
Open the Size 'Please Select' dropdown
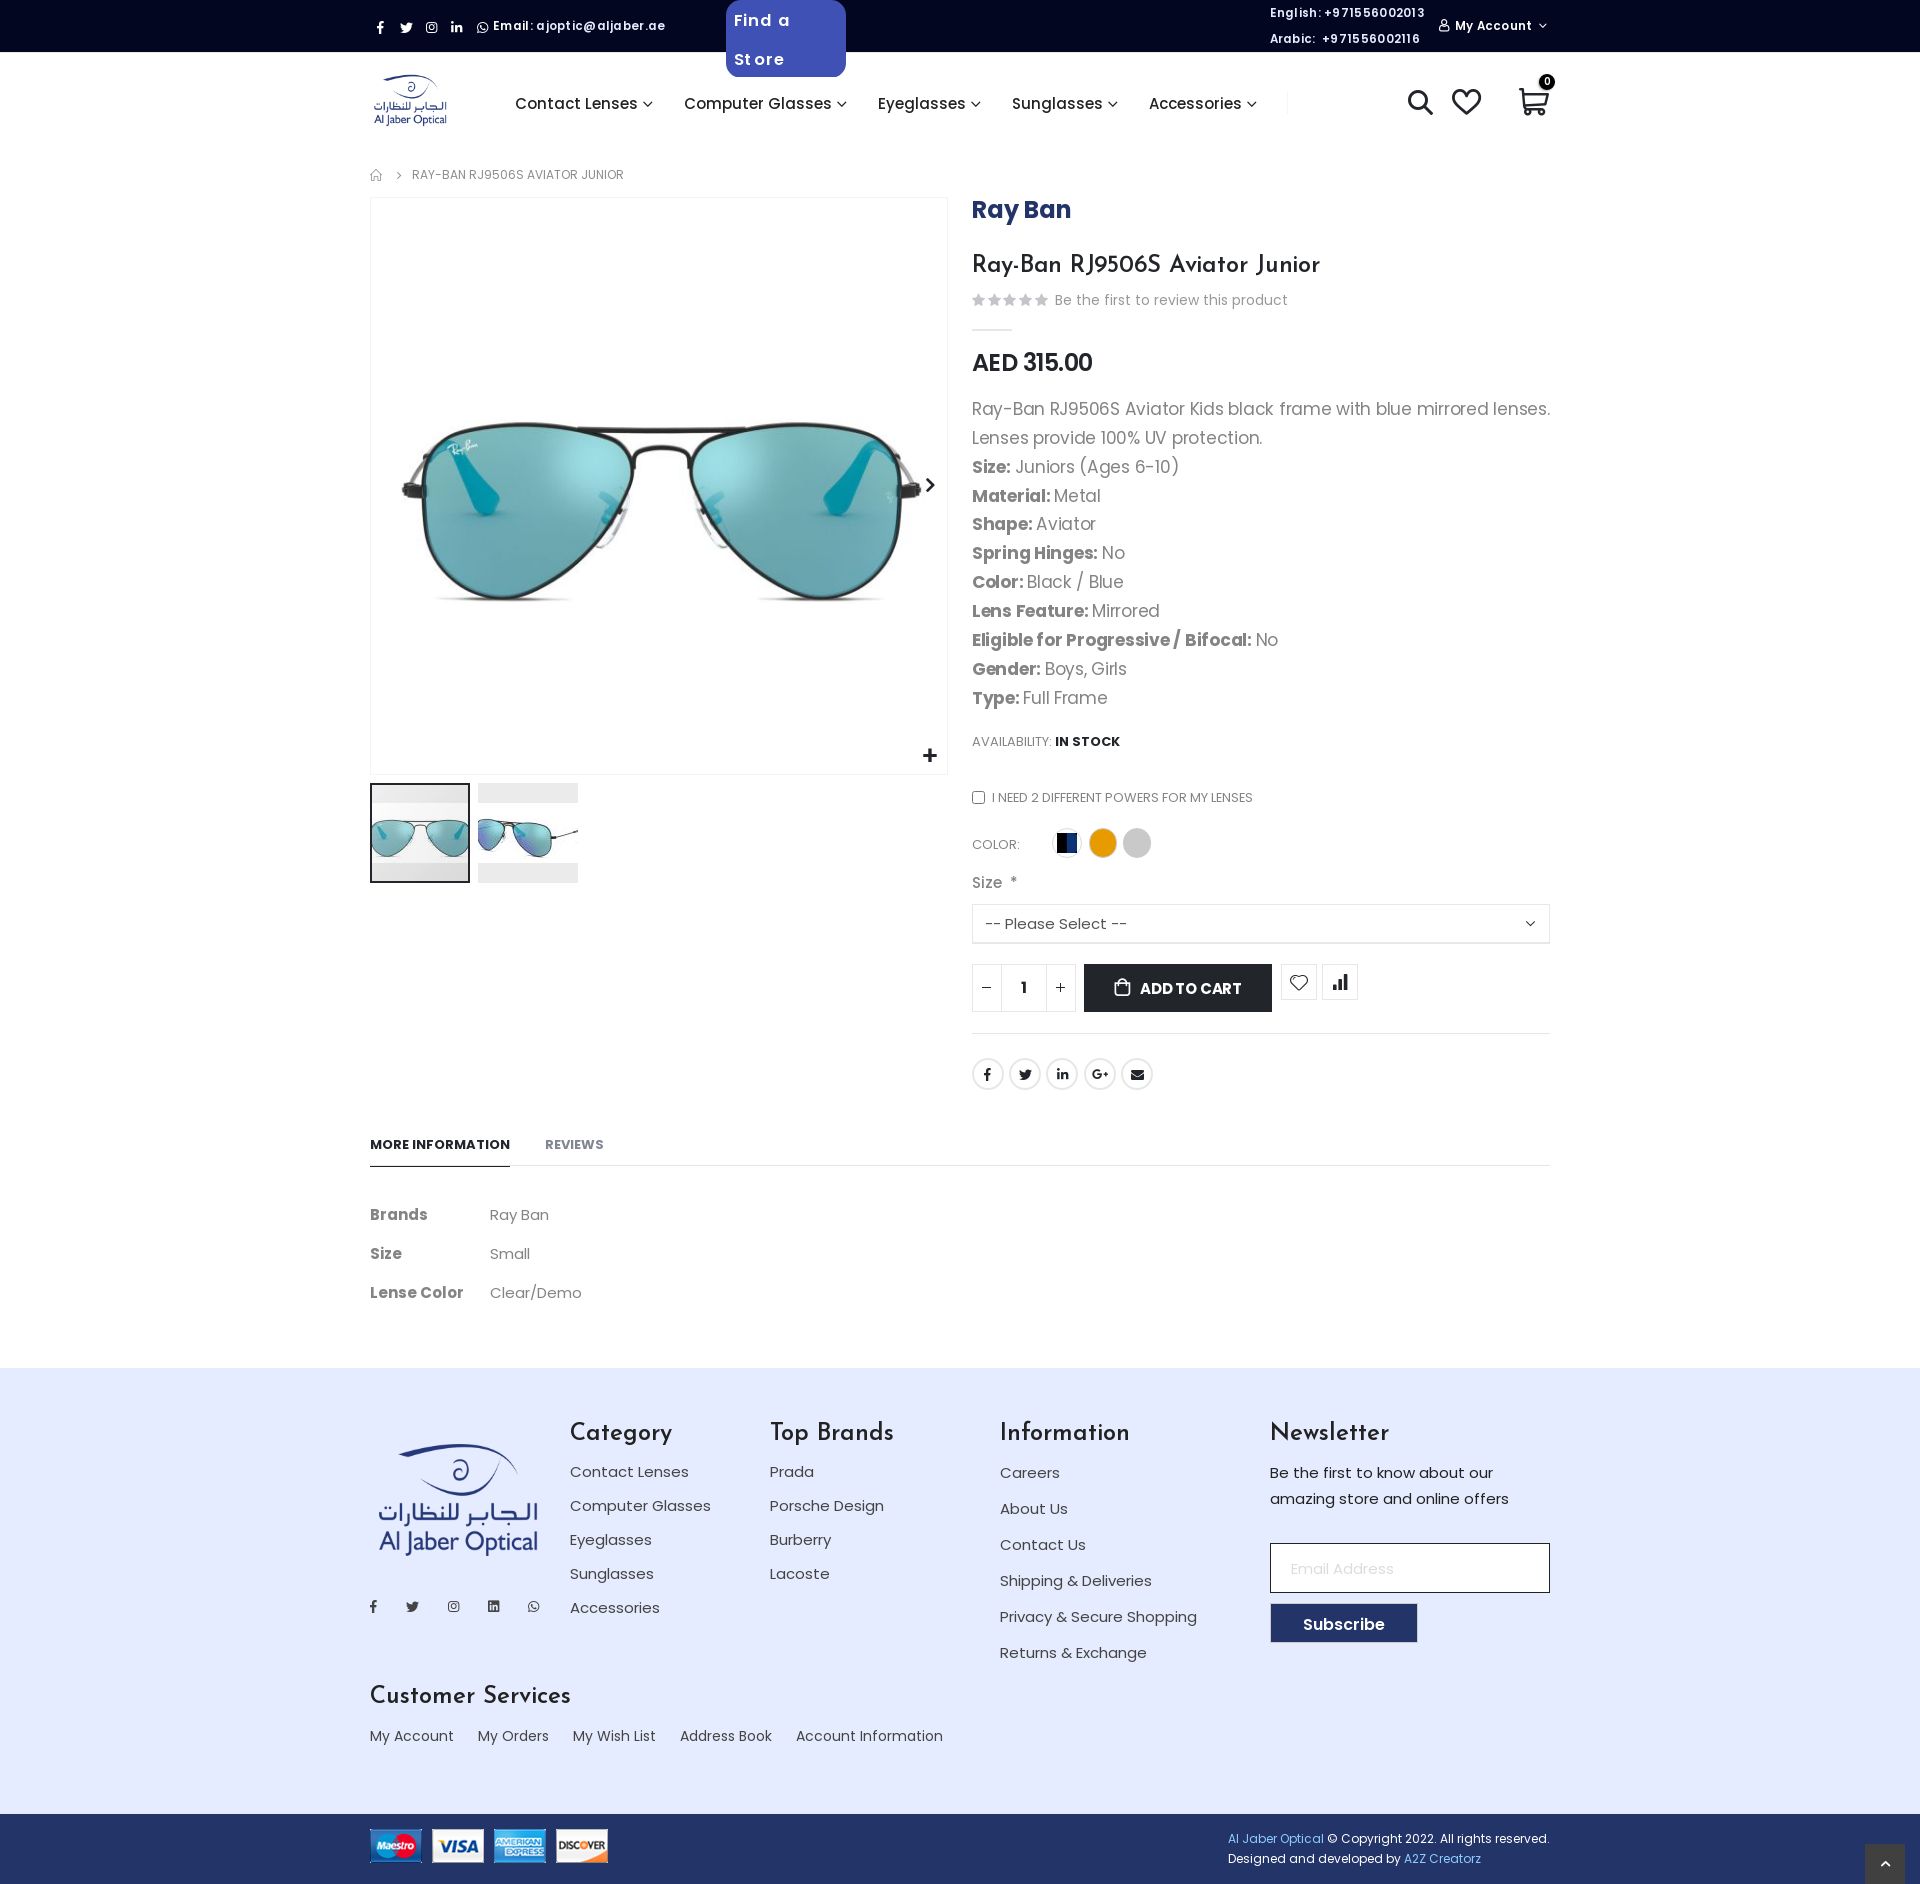tap(1261, 924)
